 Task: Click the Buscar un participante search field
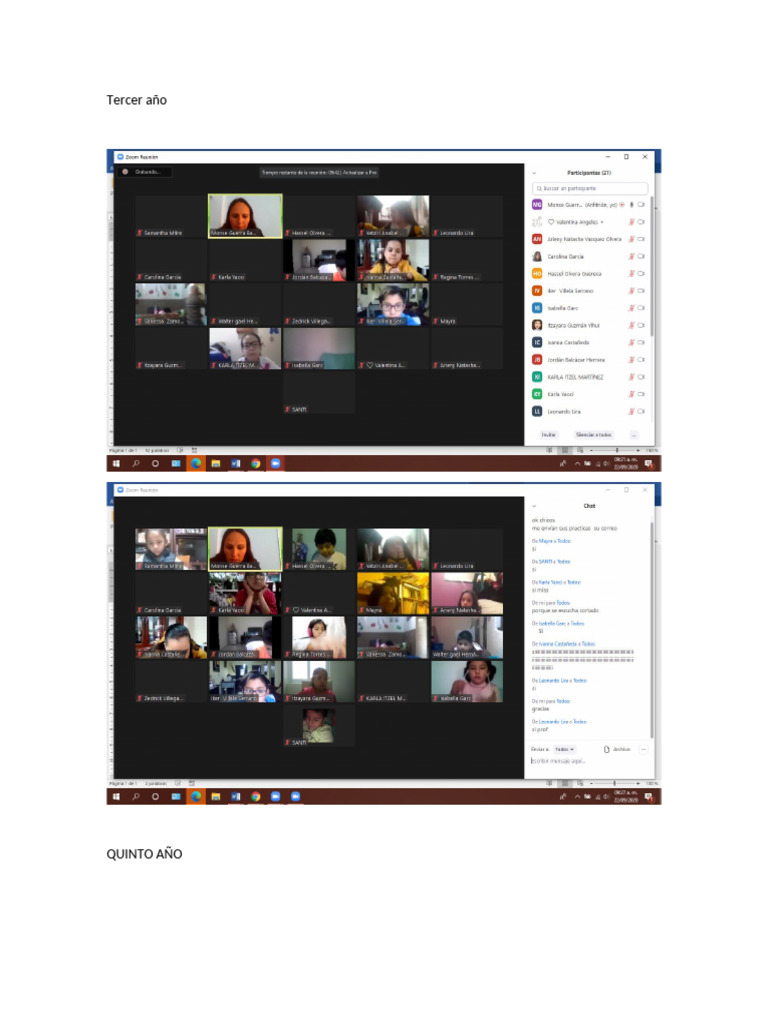(x=590, y=188)
